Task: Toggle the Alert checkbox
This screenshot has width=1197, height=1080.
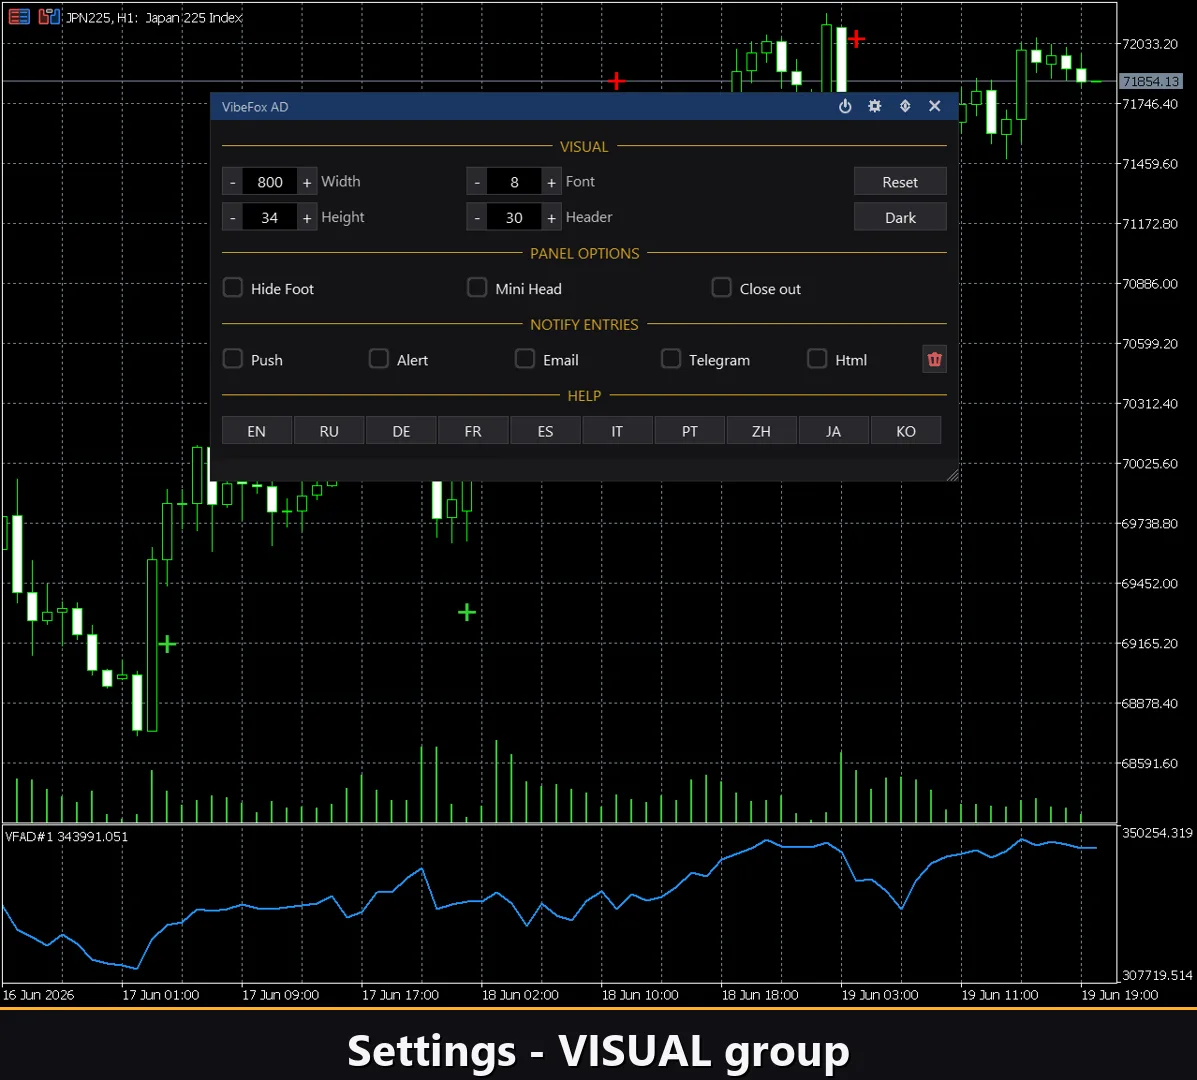Action: click(x=379, y=359)
